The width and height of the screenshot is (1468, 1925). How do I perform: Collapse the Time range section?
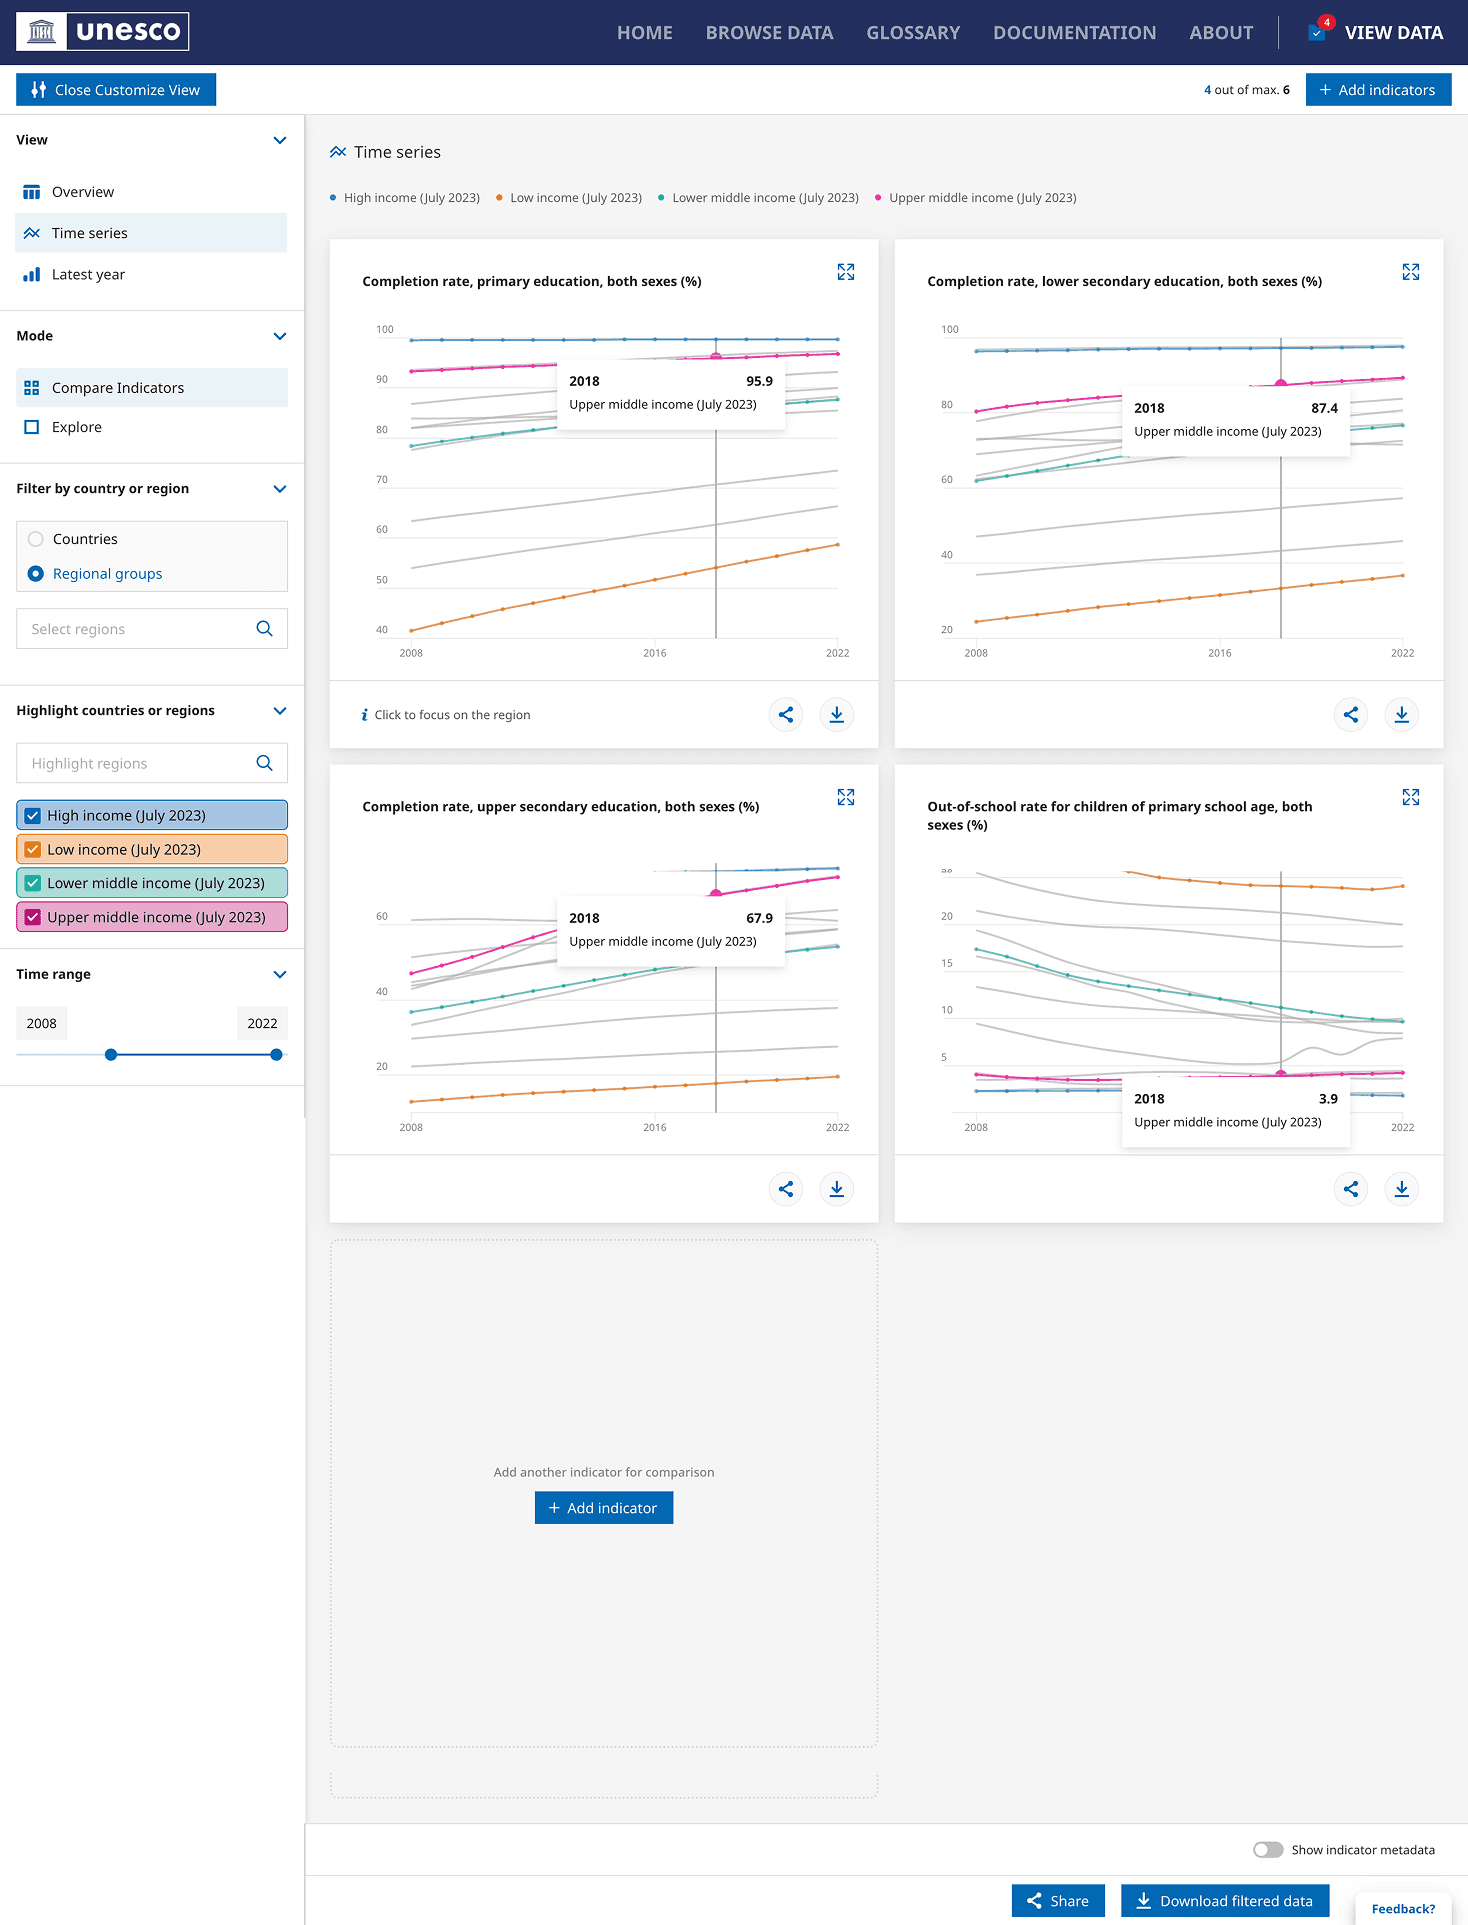(280, 974)
